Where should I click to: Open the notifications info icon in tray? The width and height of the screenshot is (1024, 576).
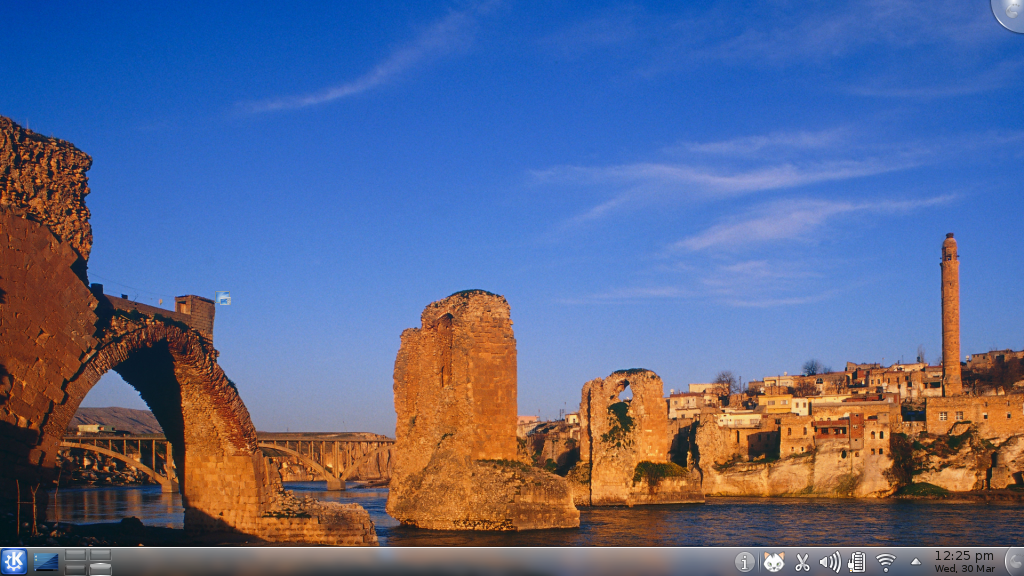744,562
